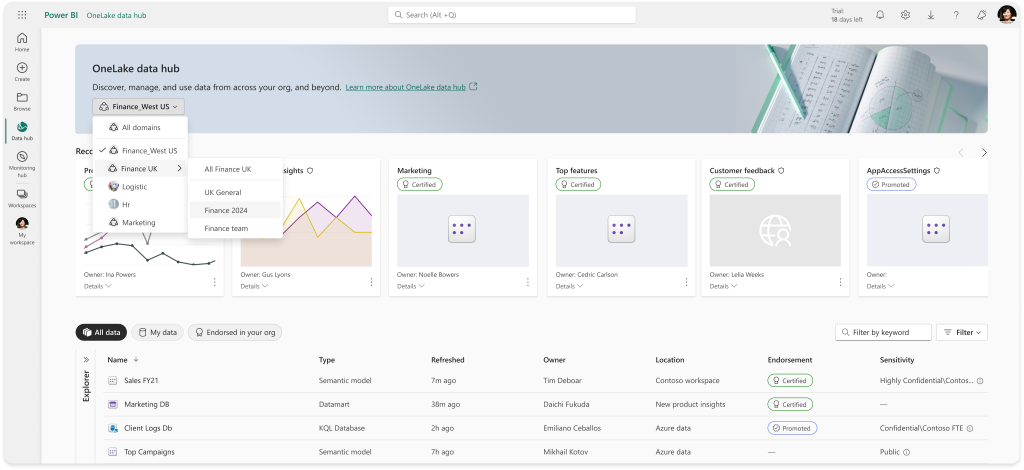1024x470 pixels.
Task: Expand the Explorer pane chevrons
Action: point(86,360)
